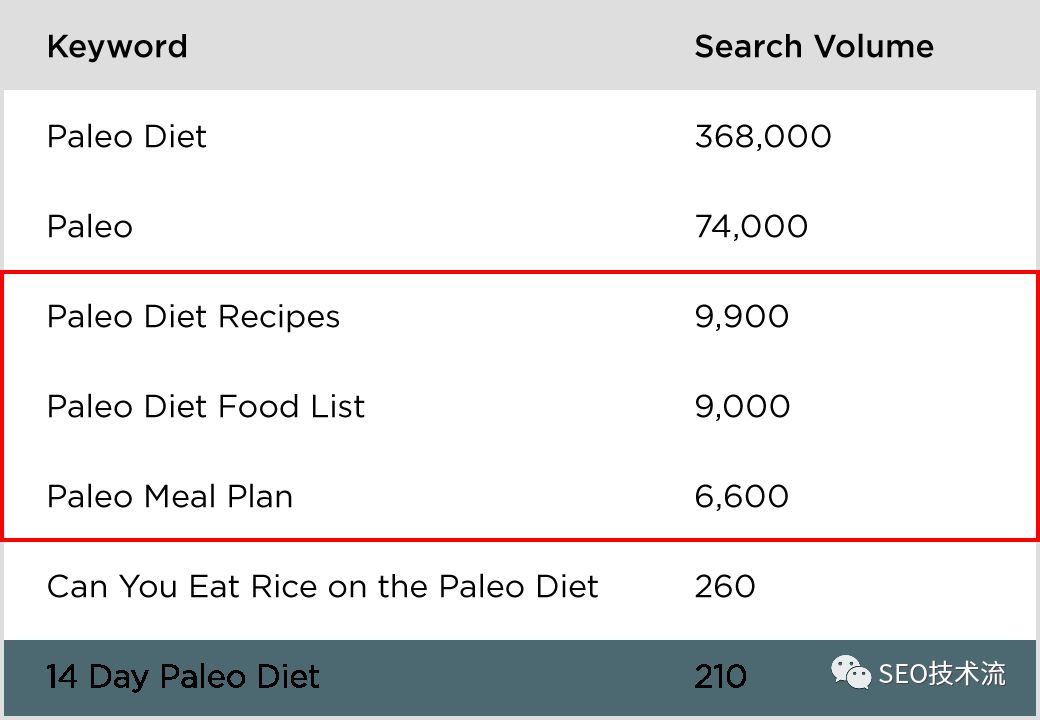The image size is (1040, 720).
Task: Click the Search Volume column header
Action: [x=814, y=47]
